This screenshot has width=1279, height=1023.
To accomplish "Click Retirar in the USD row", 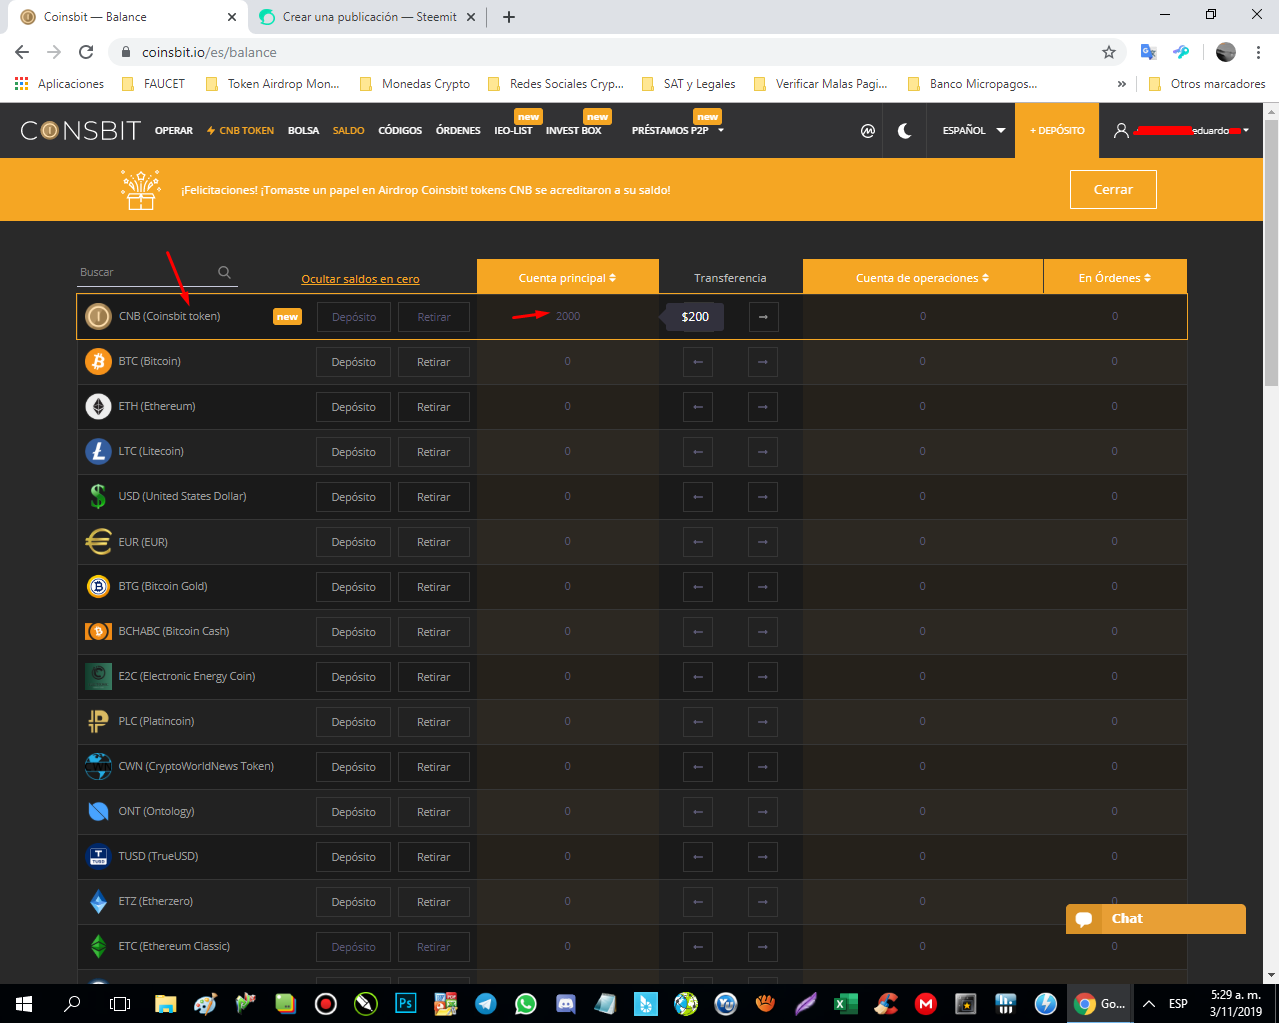I will [x=433, y=497].
